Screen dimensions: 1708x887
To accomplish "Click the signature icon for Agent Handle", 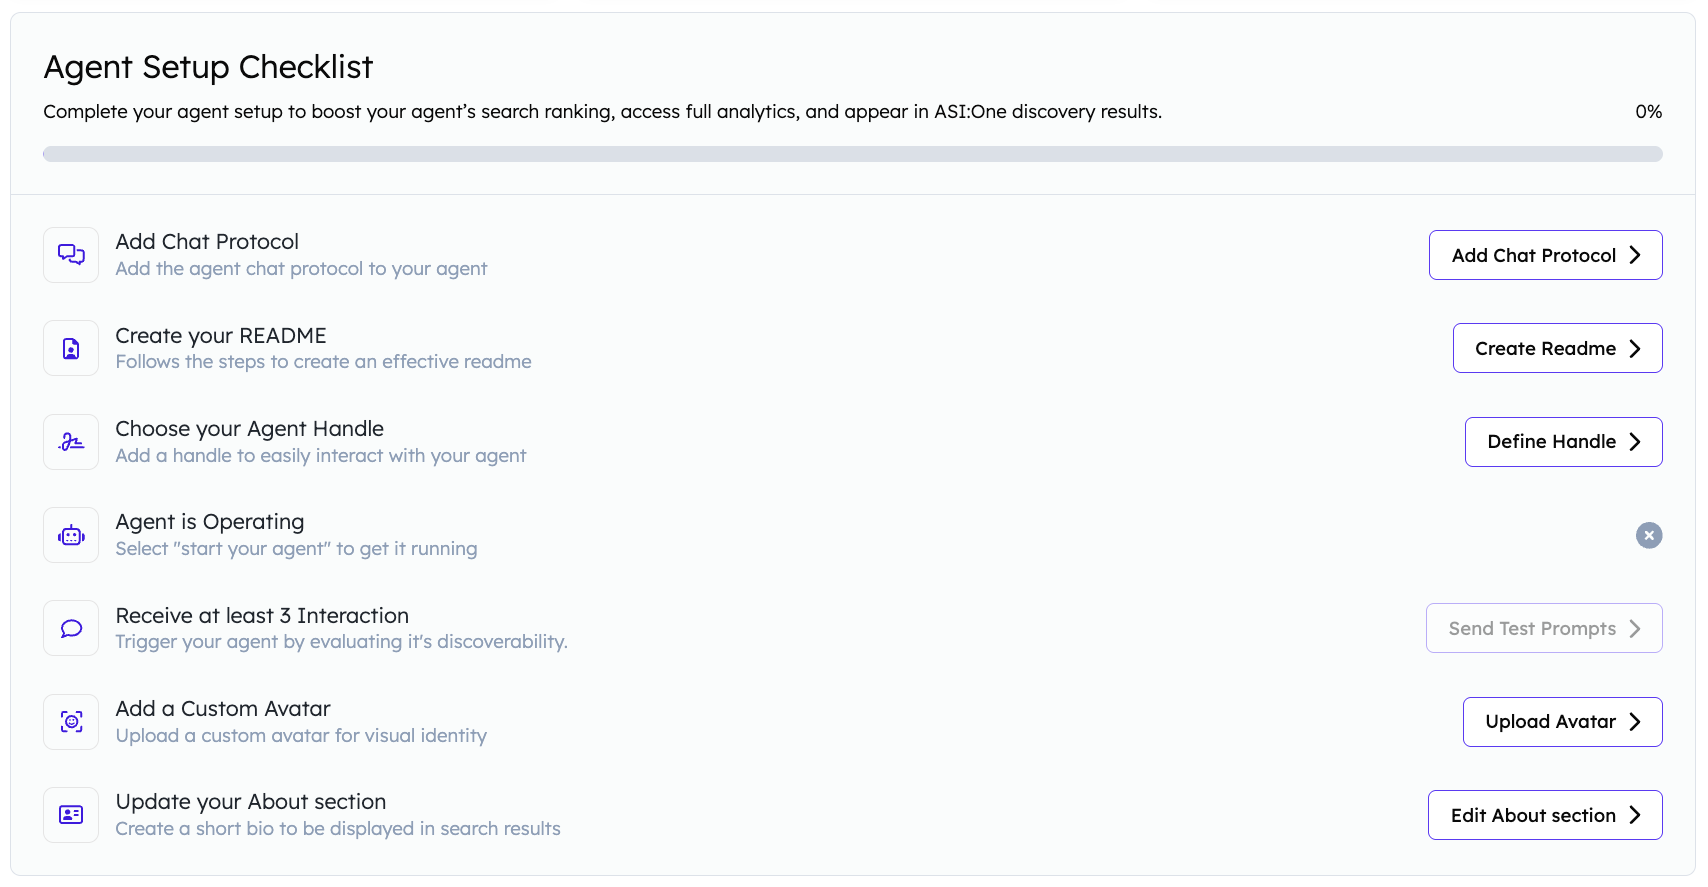I will [x=71, y=442].
